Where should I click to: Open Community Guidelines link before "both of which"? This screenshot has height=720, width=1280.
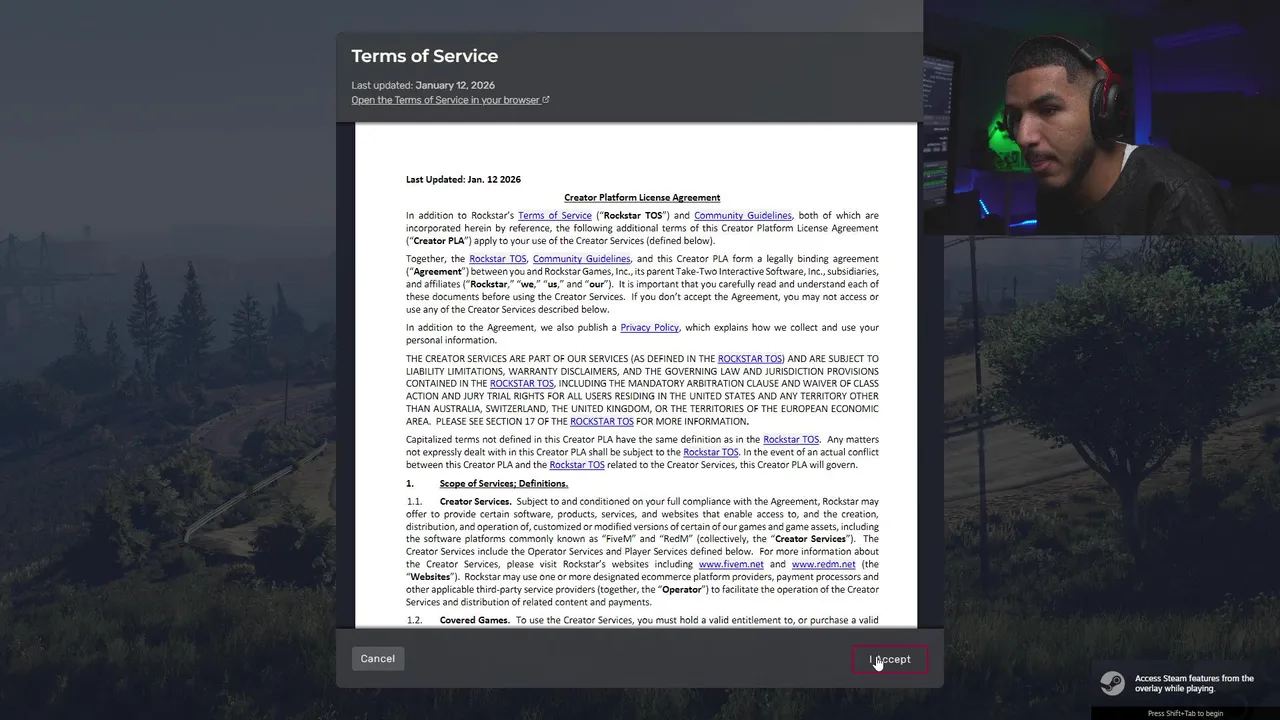pos(743,216)
